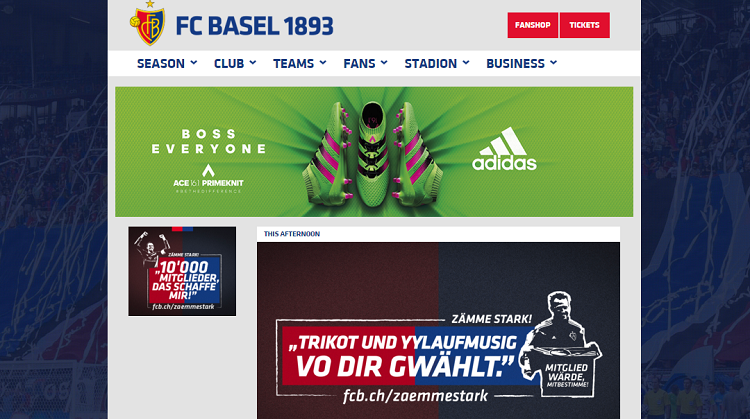Viewport: 750px width, 419px height.
Task: Click the BOSS EVERYONE banner text
Action: [x=209, y=141]
